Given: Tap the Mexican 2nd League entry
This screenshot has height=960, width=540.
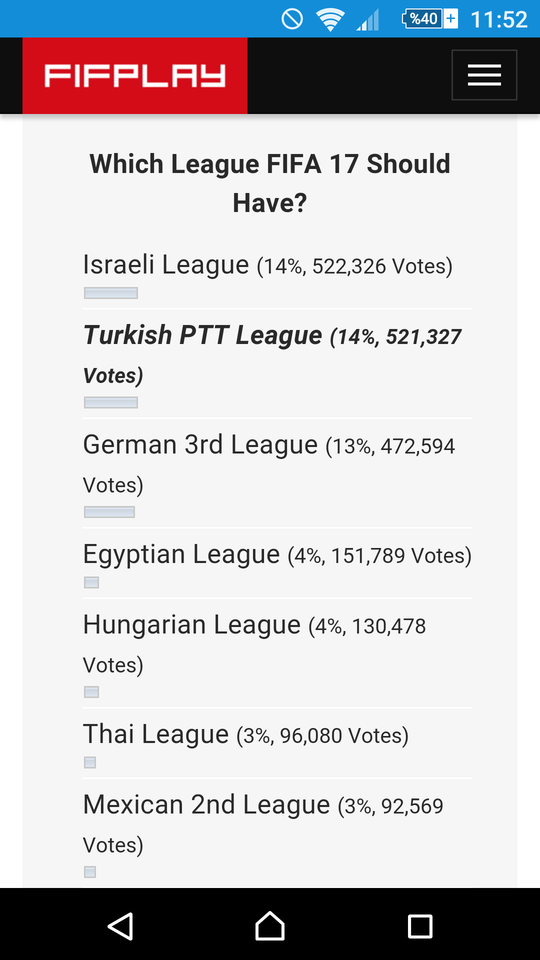Looking at the screenshot, I should (263, 825).
